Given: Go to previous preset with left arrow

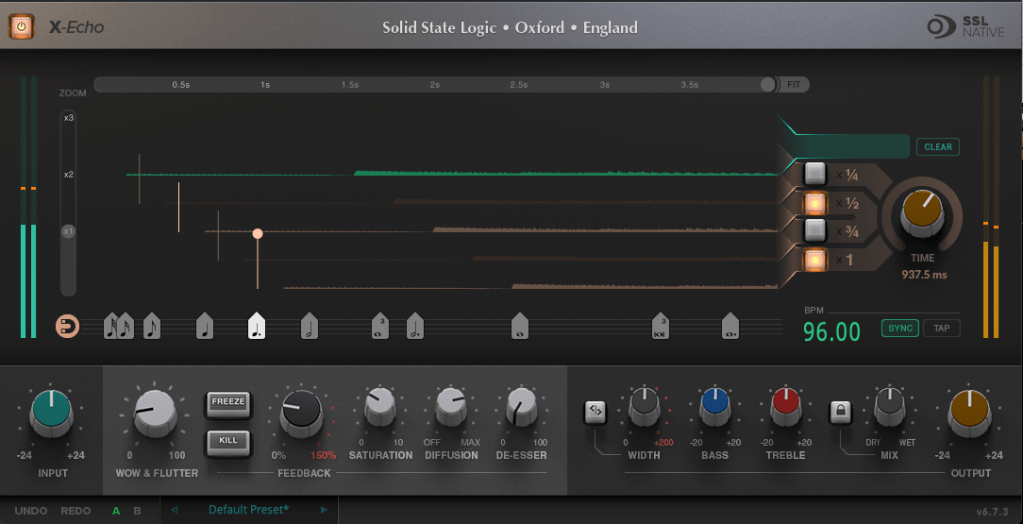Looking at the screenshot, I should 175,510.
